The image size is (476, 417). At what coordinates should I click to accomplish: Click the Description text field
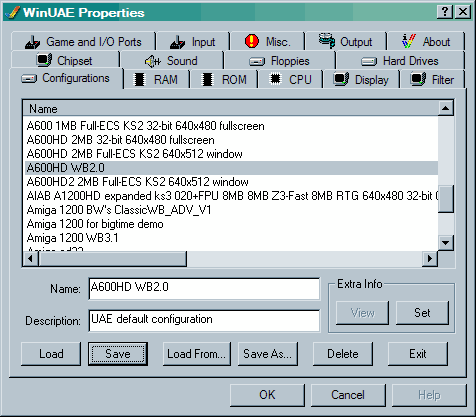204,320
